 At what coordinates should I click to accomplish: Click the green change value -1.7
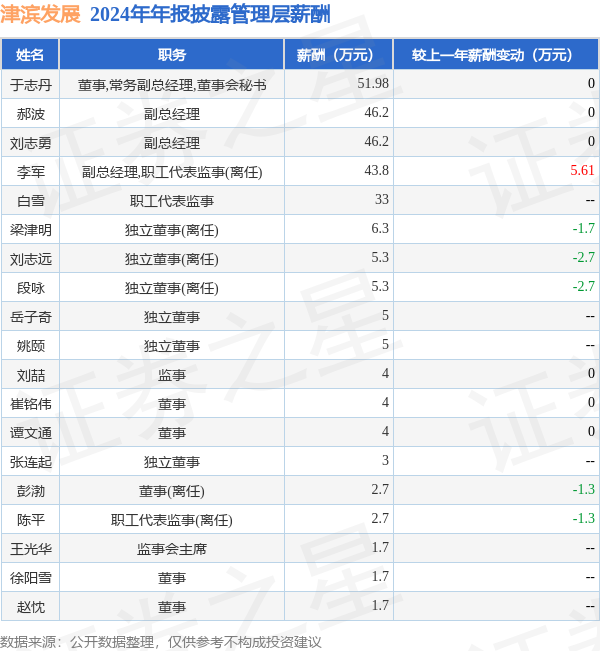[583, 228]
